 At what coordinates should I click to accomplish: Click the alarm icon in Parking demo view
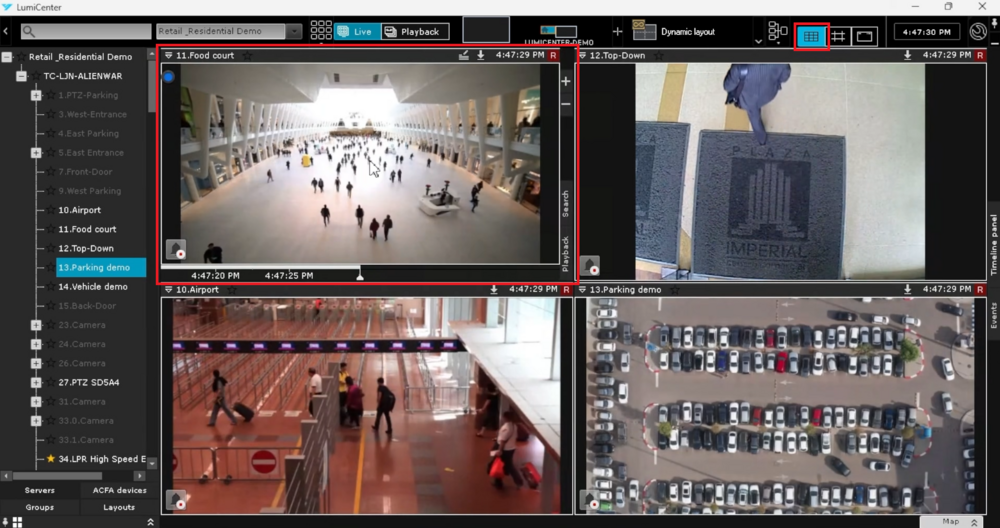click(590, 499)
